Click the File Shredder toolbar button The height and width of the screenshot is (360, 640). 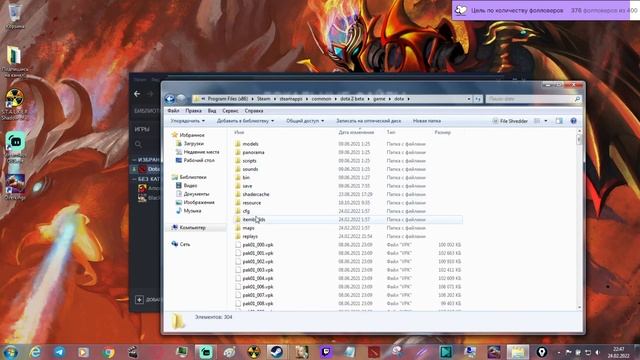click(x=510, y=121)
